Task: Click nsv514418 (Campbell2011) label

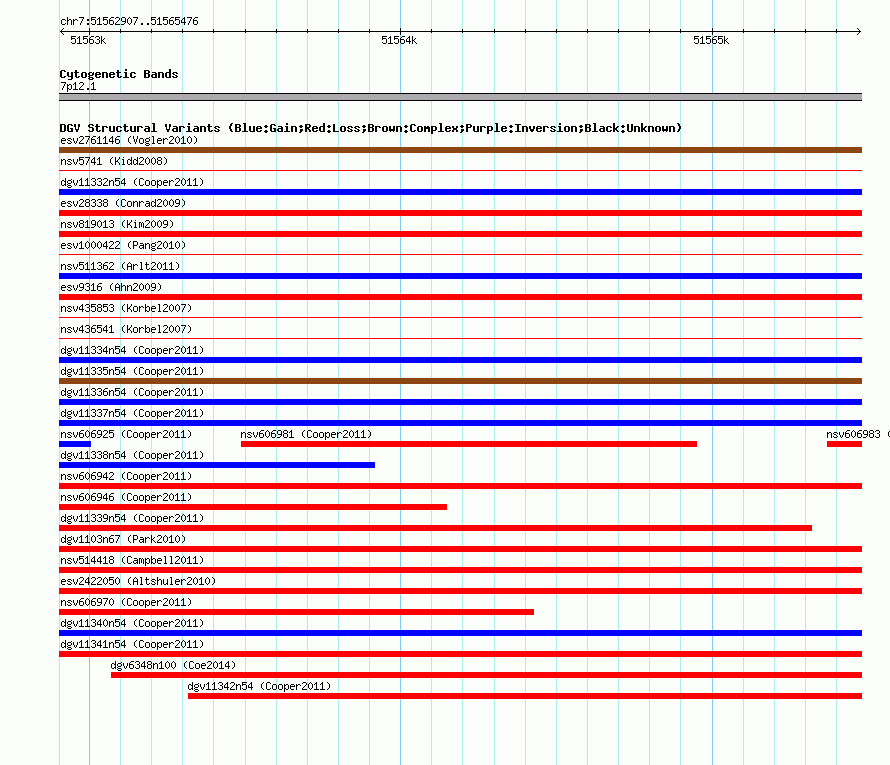Action: coord(132,560)
